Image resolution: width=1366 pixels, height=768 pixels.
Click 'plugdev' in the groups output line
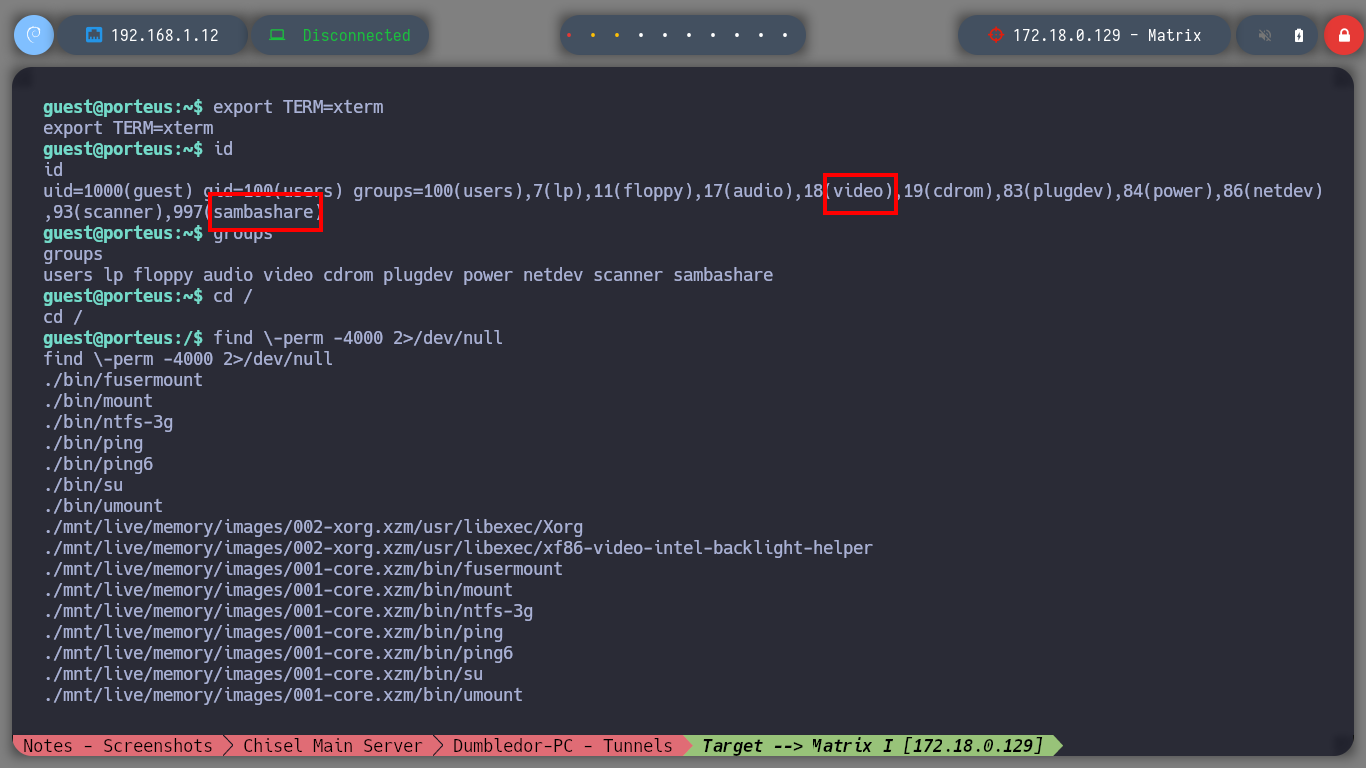point(418,275)
